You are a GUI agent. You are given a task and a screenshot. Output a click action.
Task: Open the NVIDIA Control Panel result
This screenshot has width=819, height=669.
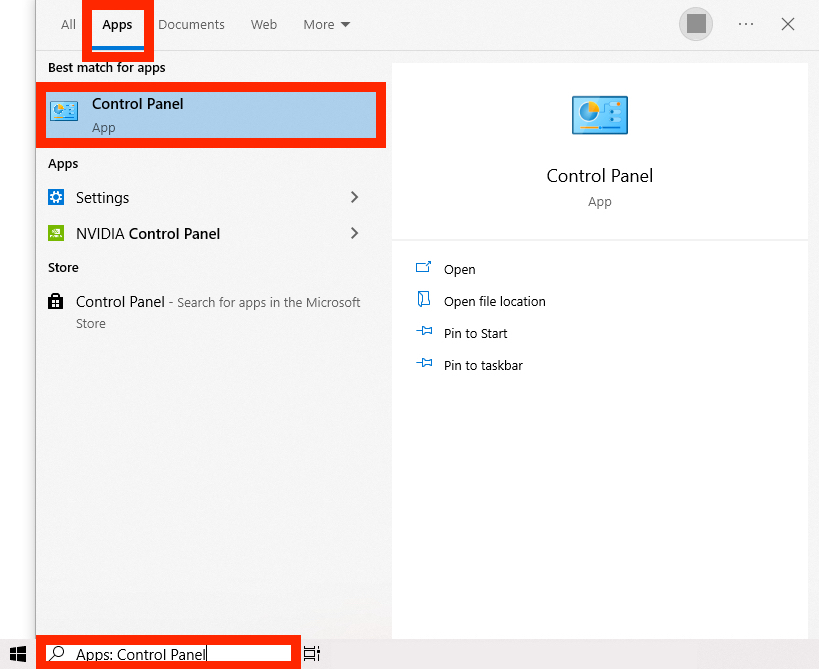206,233
